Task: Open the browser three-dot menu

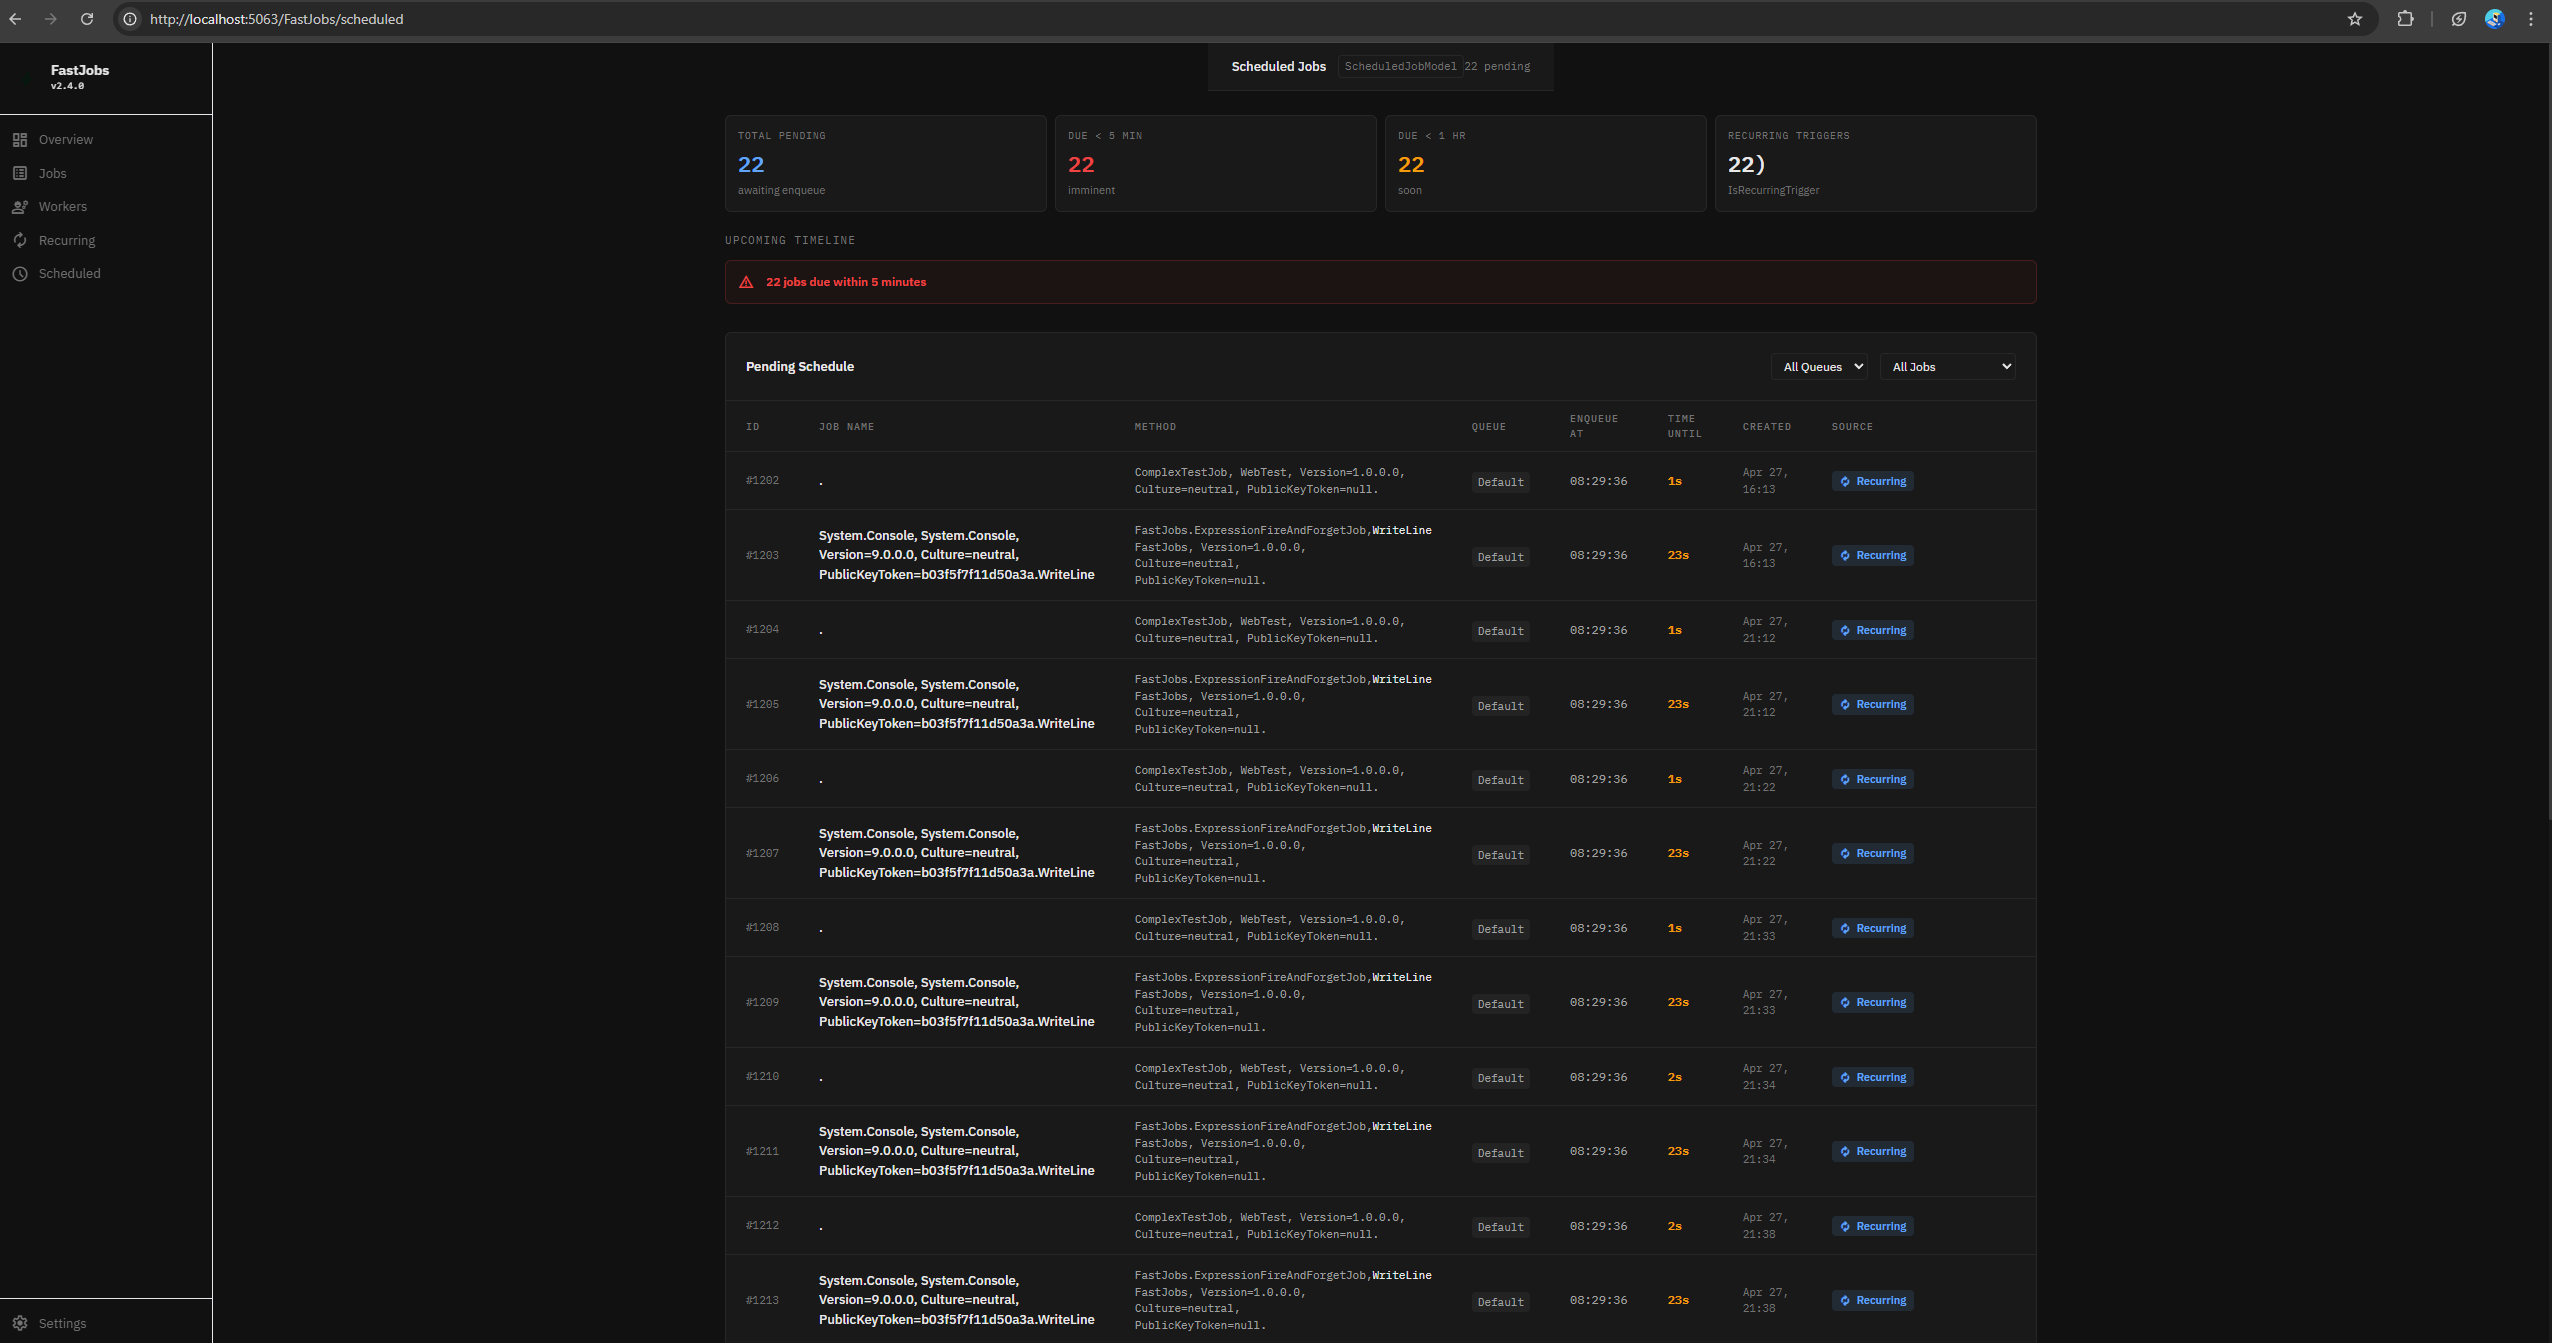Action: point(2531,19)
